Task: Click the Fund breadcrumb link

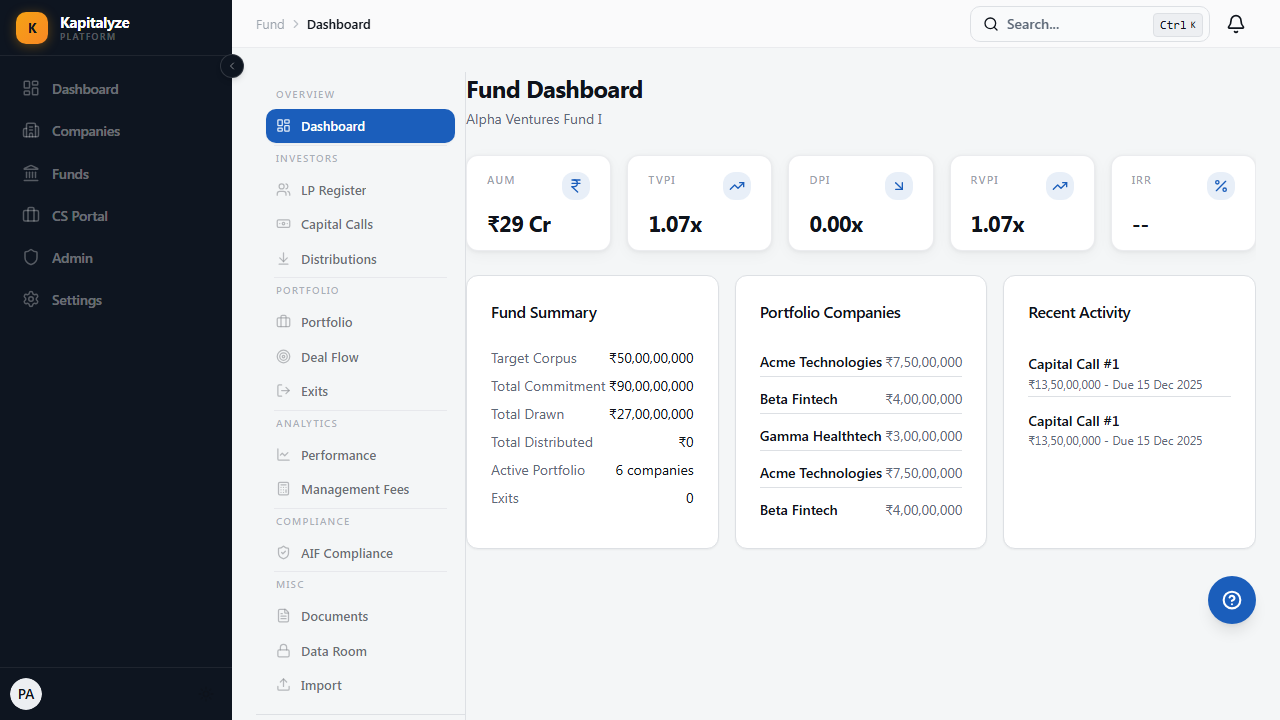Action: (270, 24)
